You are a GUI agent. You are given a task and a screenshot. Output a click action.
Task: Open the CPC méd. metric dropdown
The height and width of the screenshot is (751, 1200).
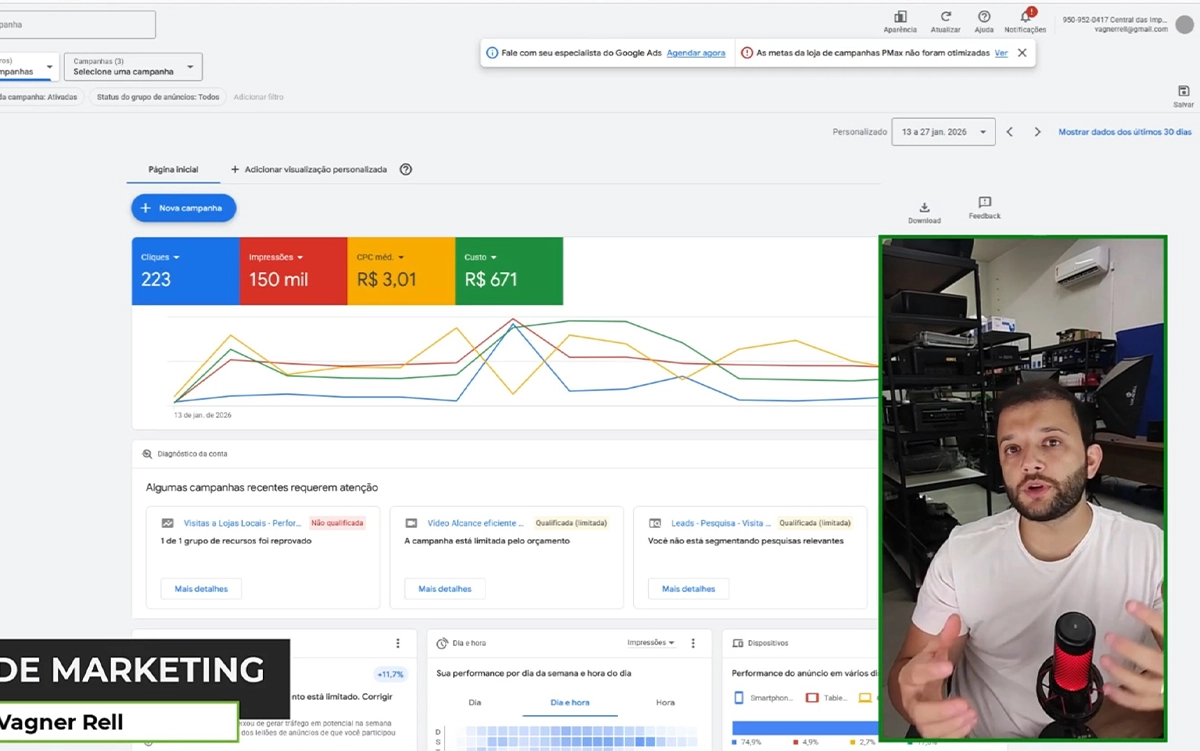[379, 258]
